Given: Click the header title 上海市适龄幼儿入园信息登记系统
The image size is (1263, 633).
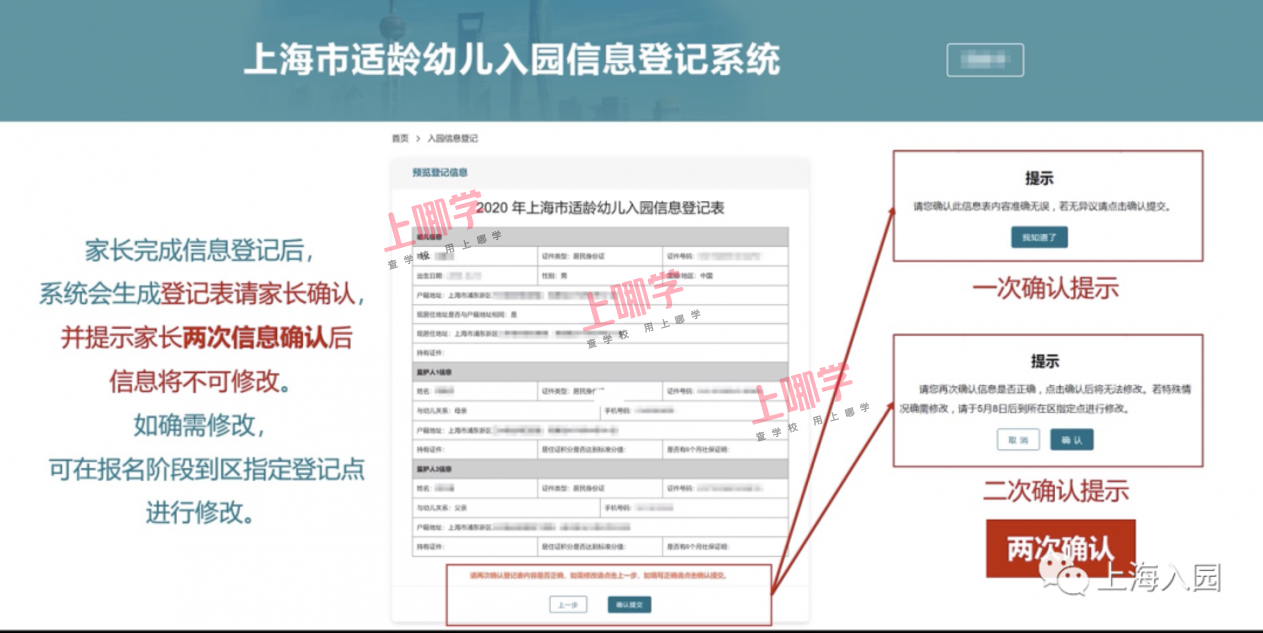Looking at the screenshot, I should pos(512,59).
